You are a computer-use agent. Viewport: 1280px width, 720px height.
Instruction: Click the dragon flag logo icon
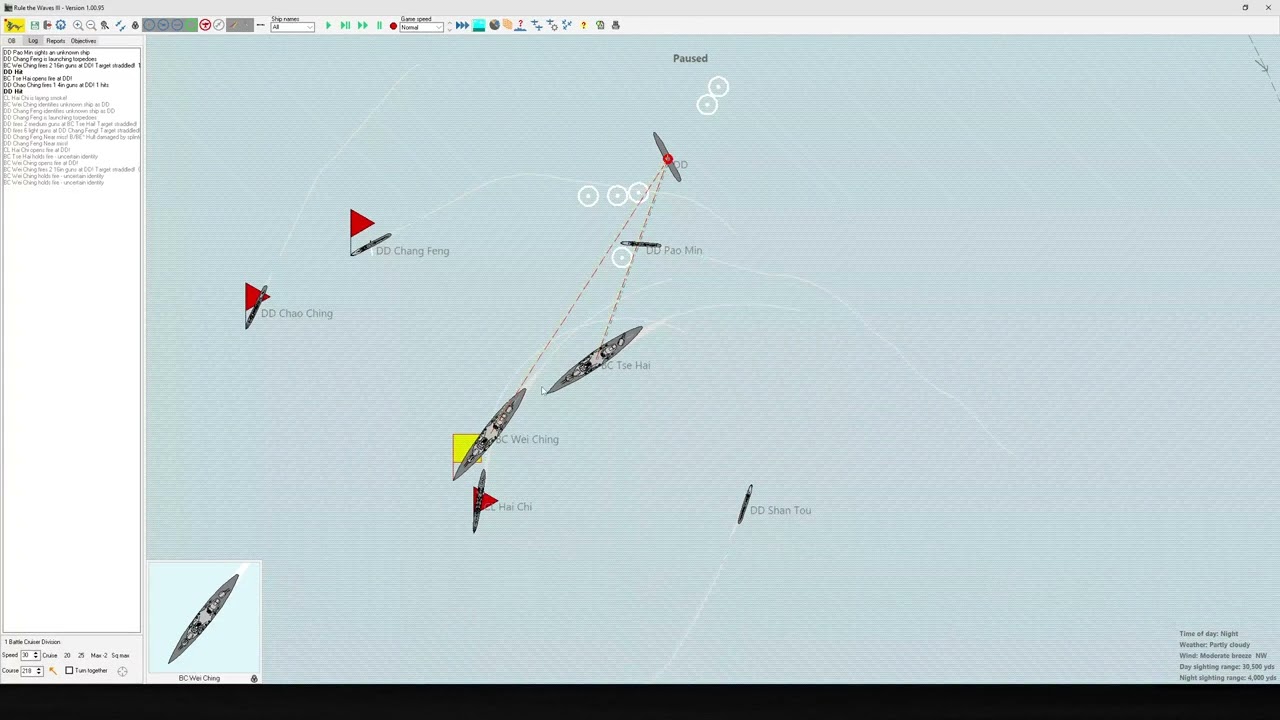(14, 25)
